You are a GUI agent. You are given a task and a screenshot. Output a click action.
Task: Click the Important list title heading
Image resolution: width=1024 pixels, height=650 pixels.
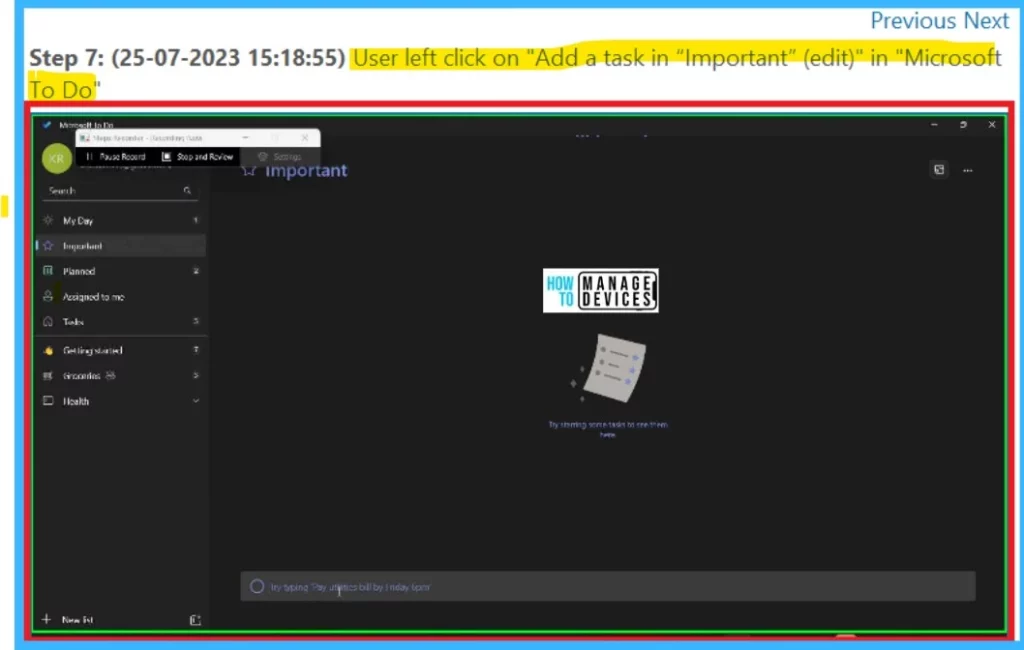[306, 171]
